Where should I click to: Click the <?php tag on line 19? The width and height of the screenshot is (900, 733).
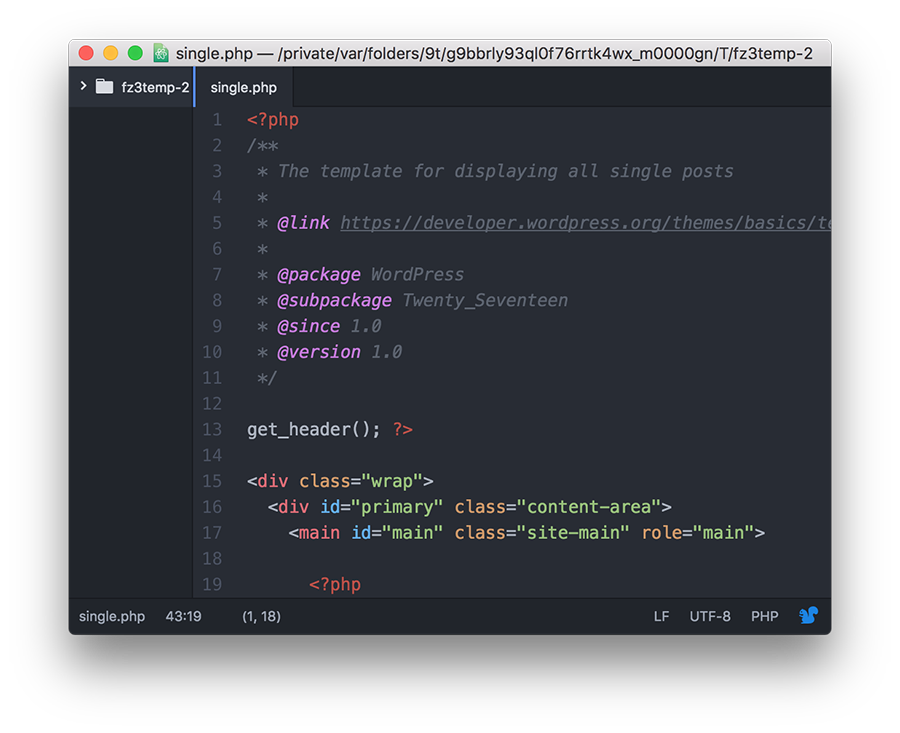335,584
